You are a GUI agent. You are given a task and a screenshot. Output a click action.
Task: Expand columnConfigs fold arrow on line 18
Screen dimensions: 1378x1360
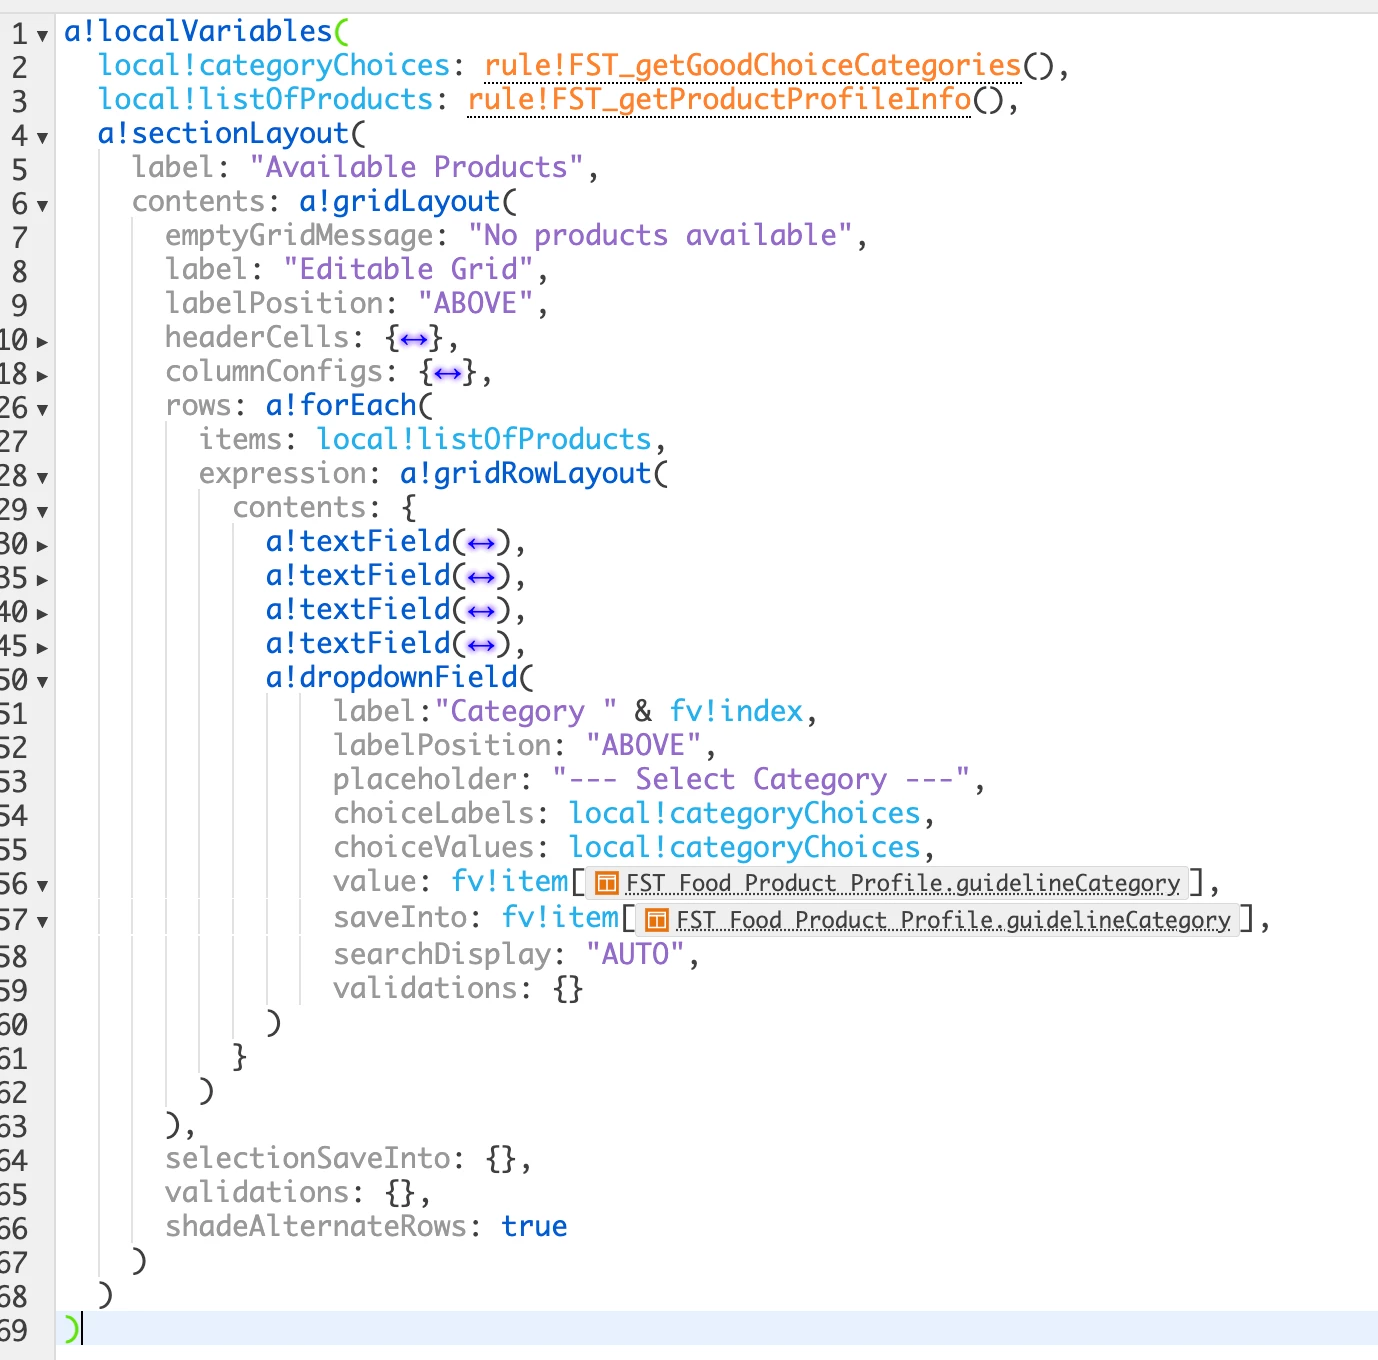tap(42, 376)
